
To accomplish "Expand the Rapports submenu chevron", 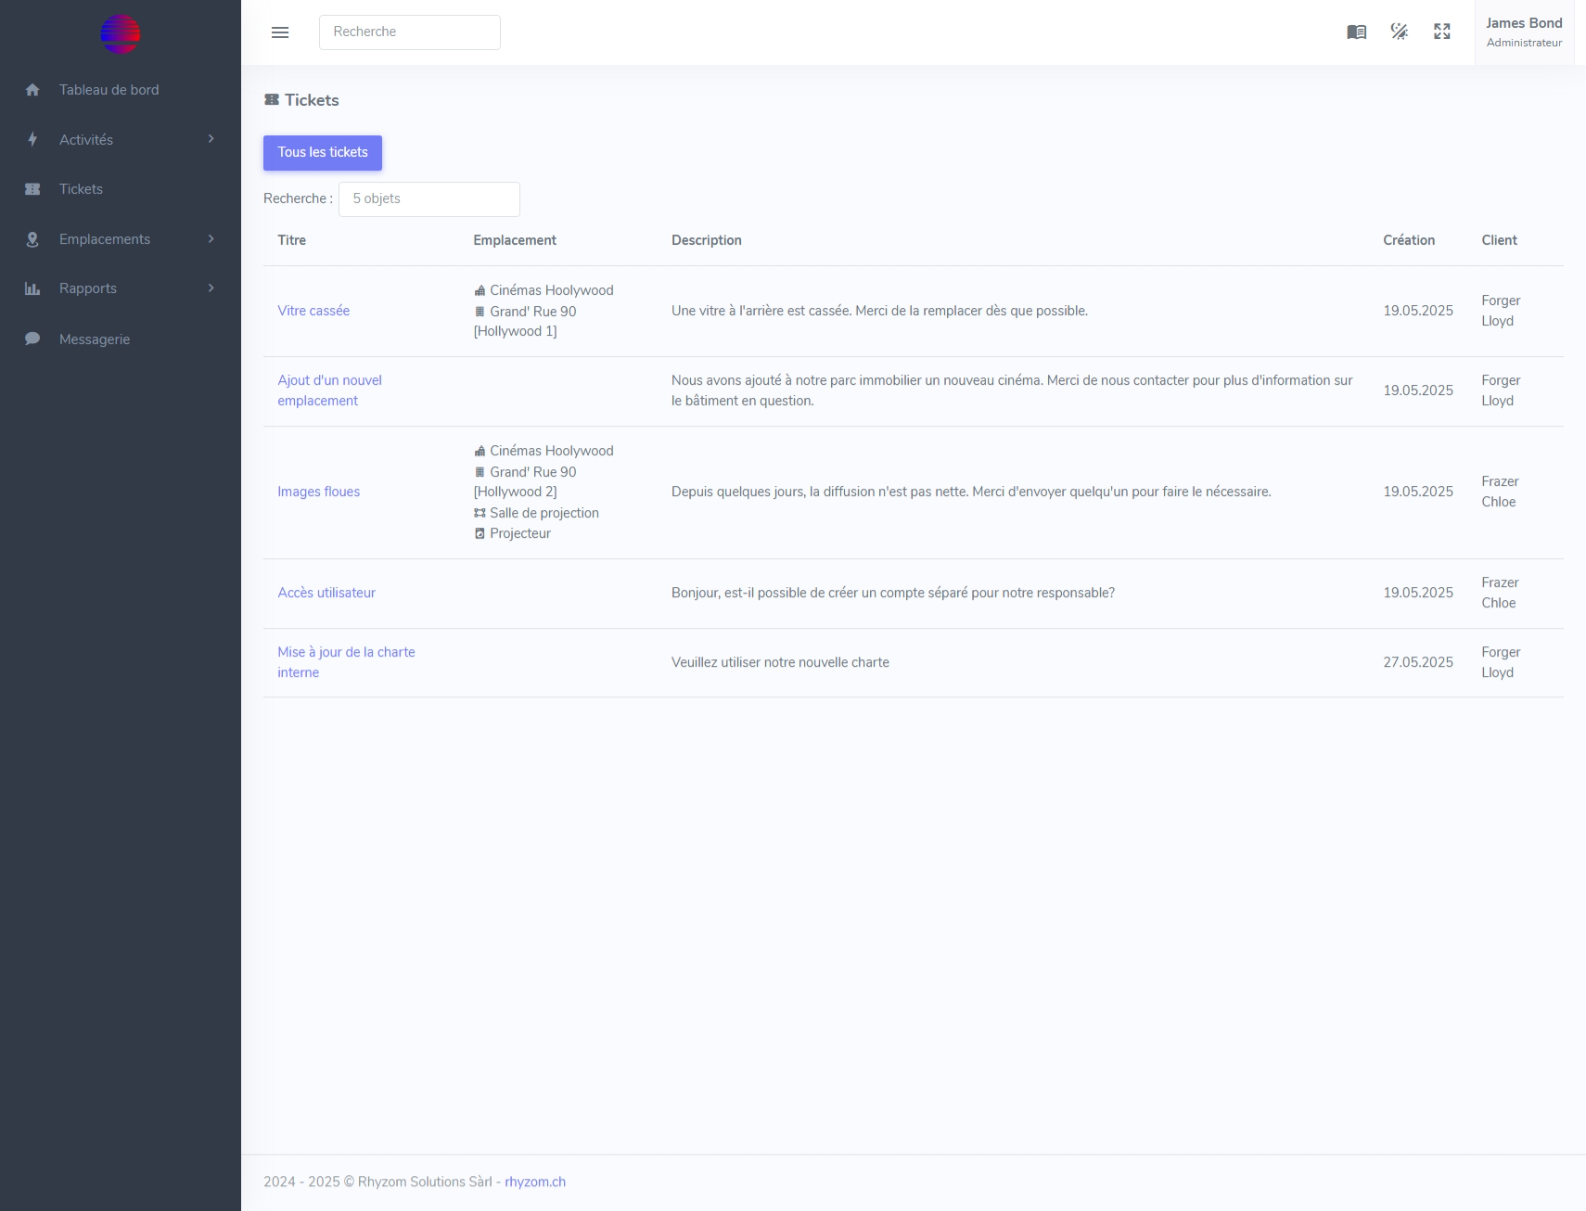I will point(211,288).
